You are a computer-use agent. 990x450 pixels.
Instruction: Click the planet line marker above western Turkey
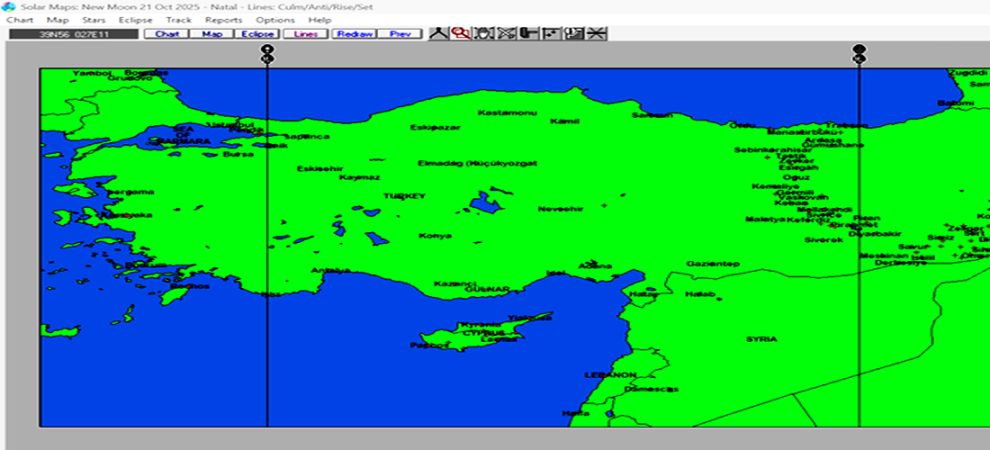coord(267,54)
